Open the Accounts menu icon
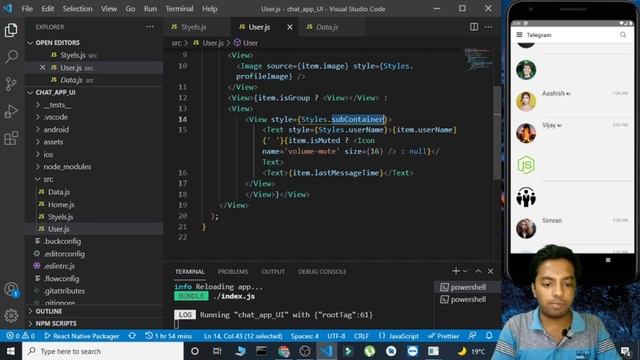The height and width of the screenshot is (360, 640). tap(11, 289)
